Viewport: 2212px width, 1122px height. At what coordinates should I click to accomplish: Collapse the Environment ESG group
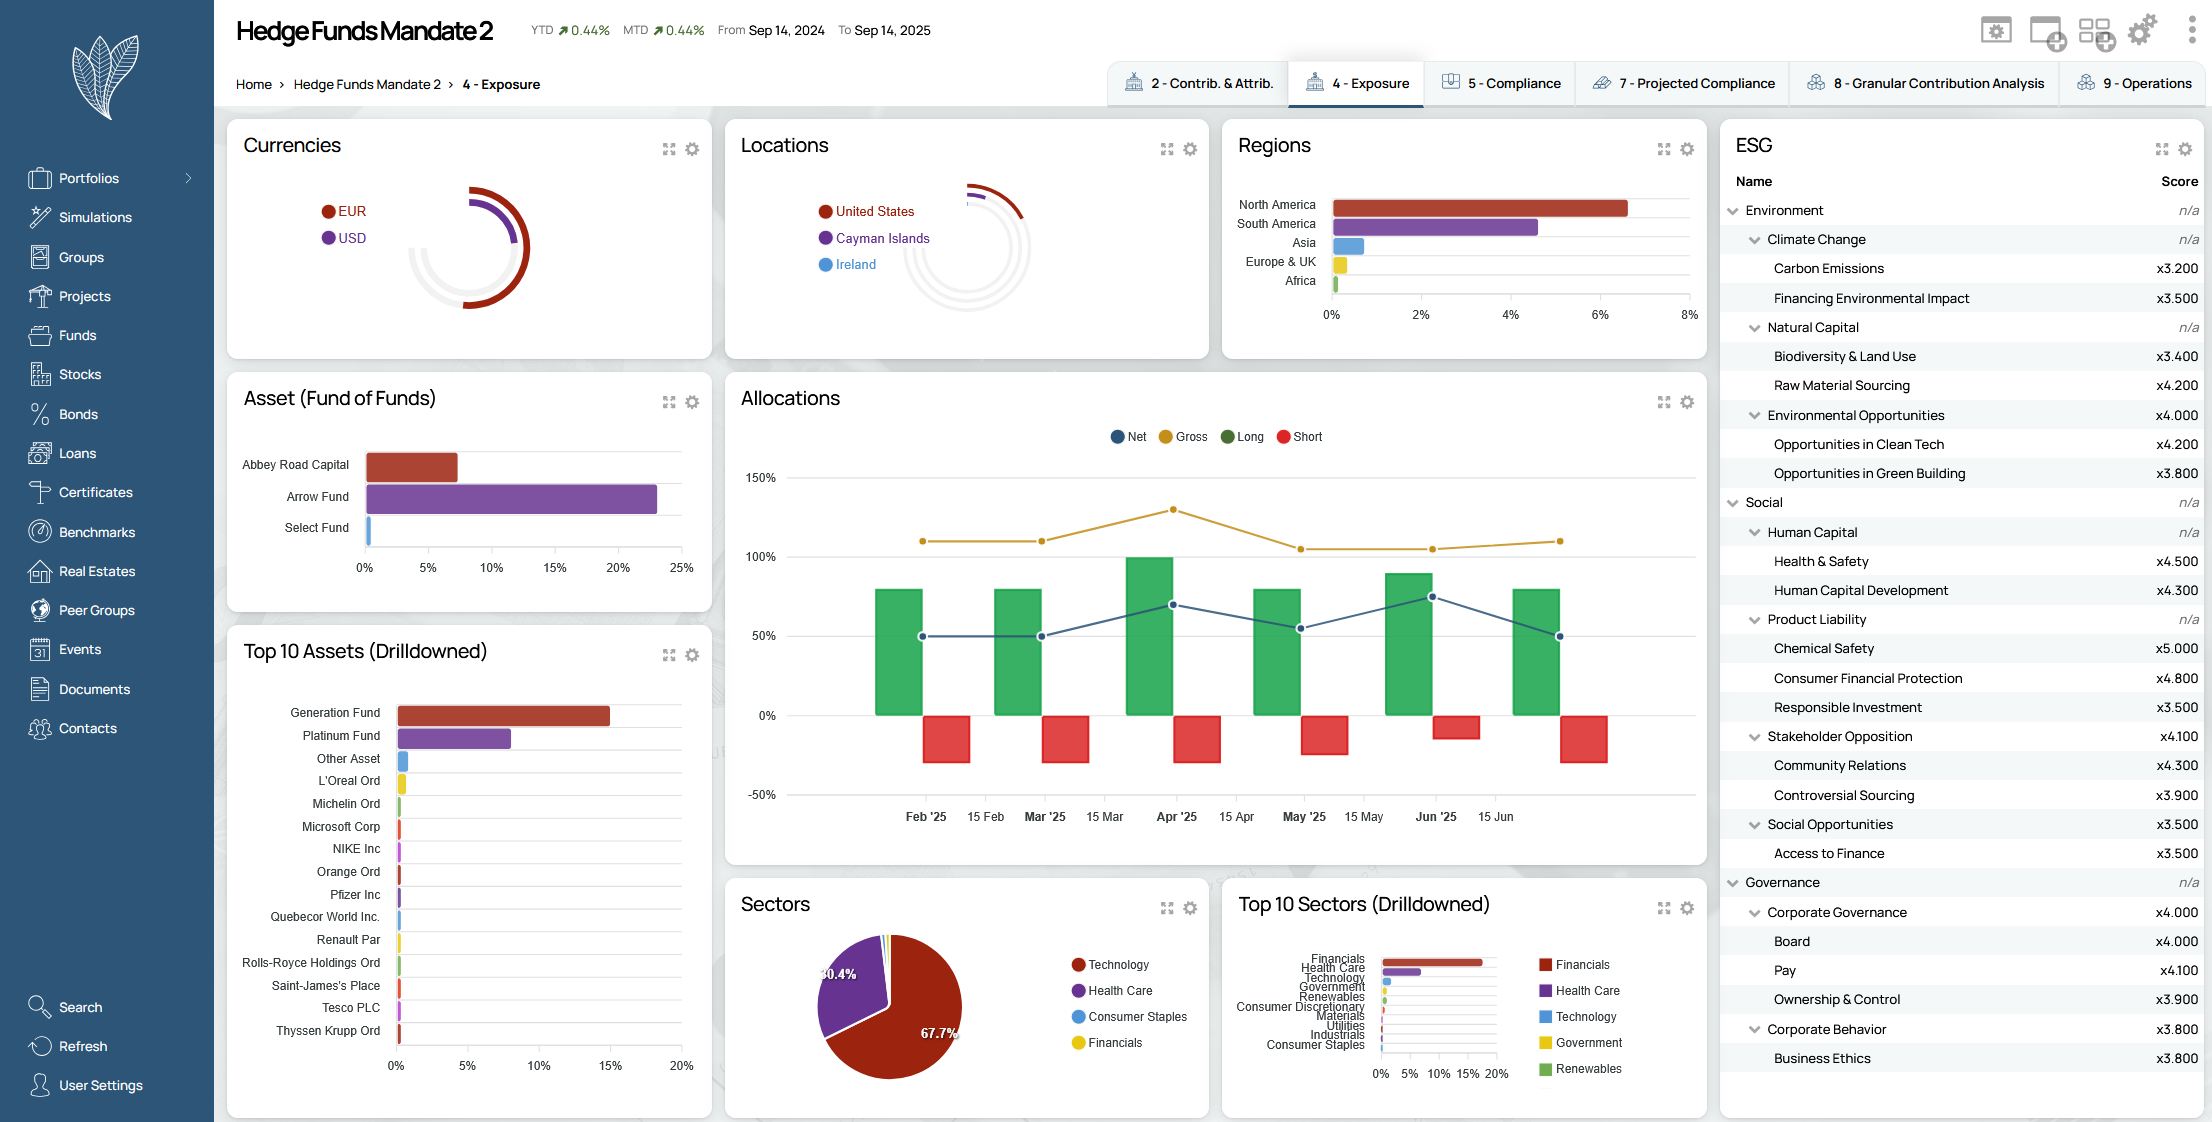tap(1733, 211)
